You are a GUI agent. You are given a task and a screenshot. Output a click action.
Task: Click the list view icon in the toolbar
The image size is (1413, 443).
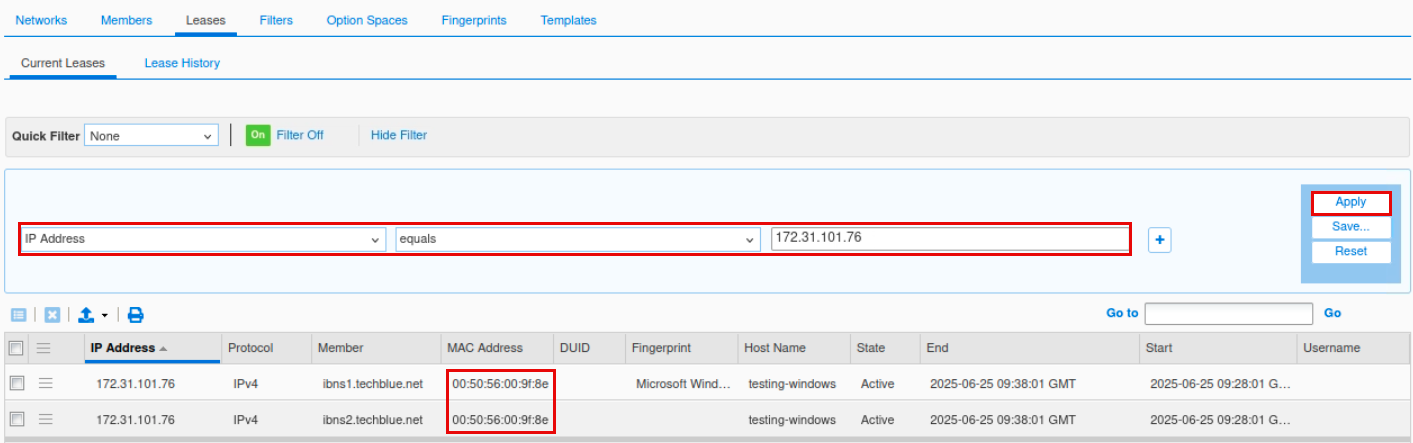coord(19,315)
